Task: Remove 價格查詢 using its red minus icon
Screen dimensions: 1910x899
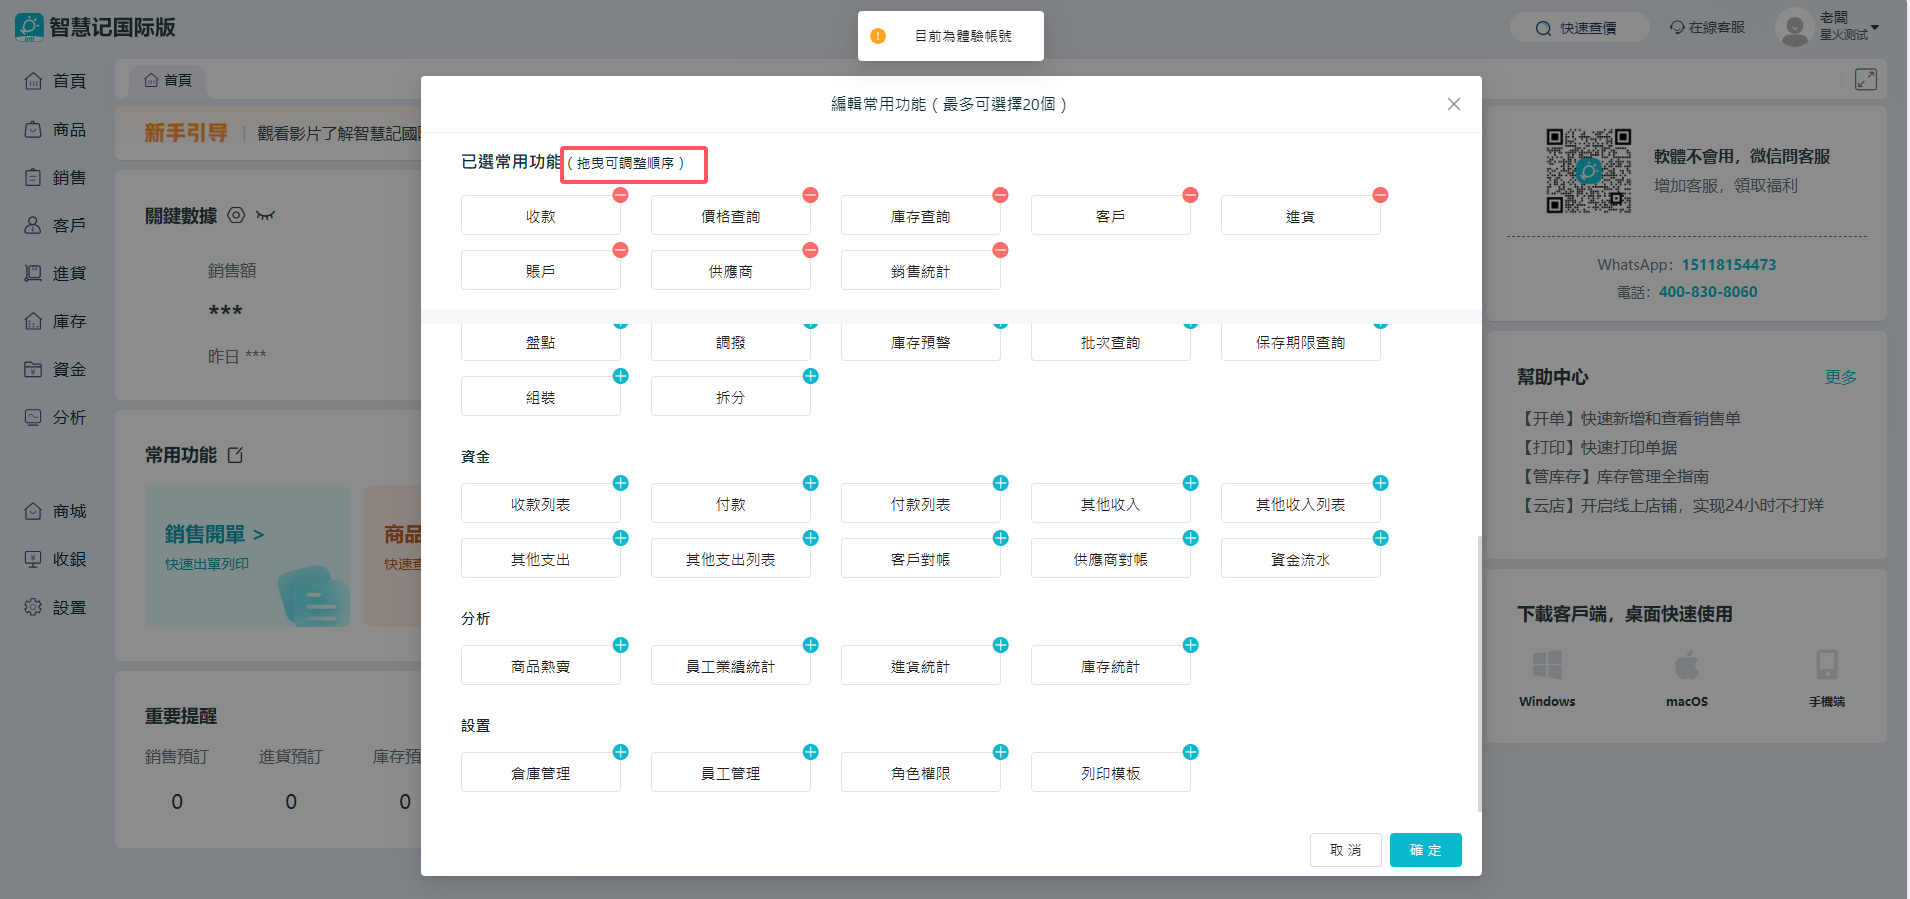Action: point(810,195)
